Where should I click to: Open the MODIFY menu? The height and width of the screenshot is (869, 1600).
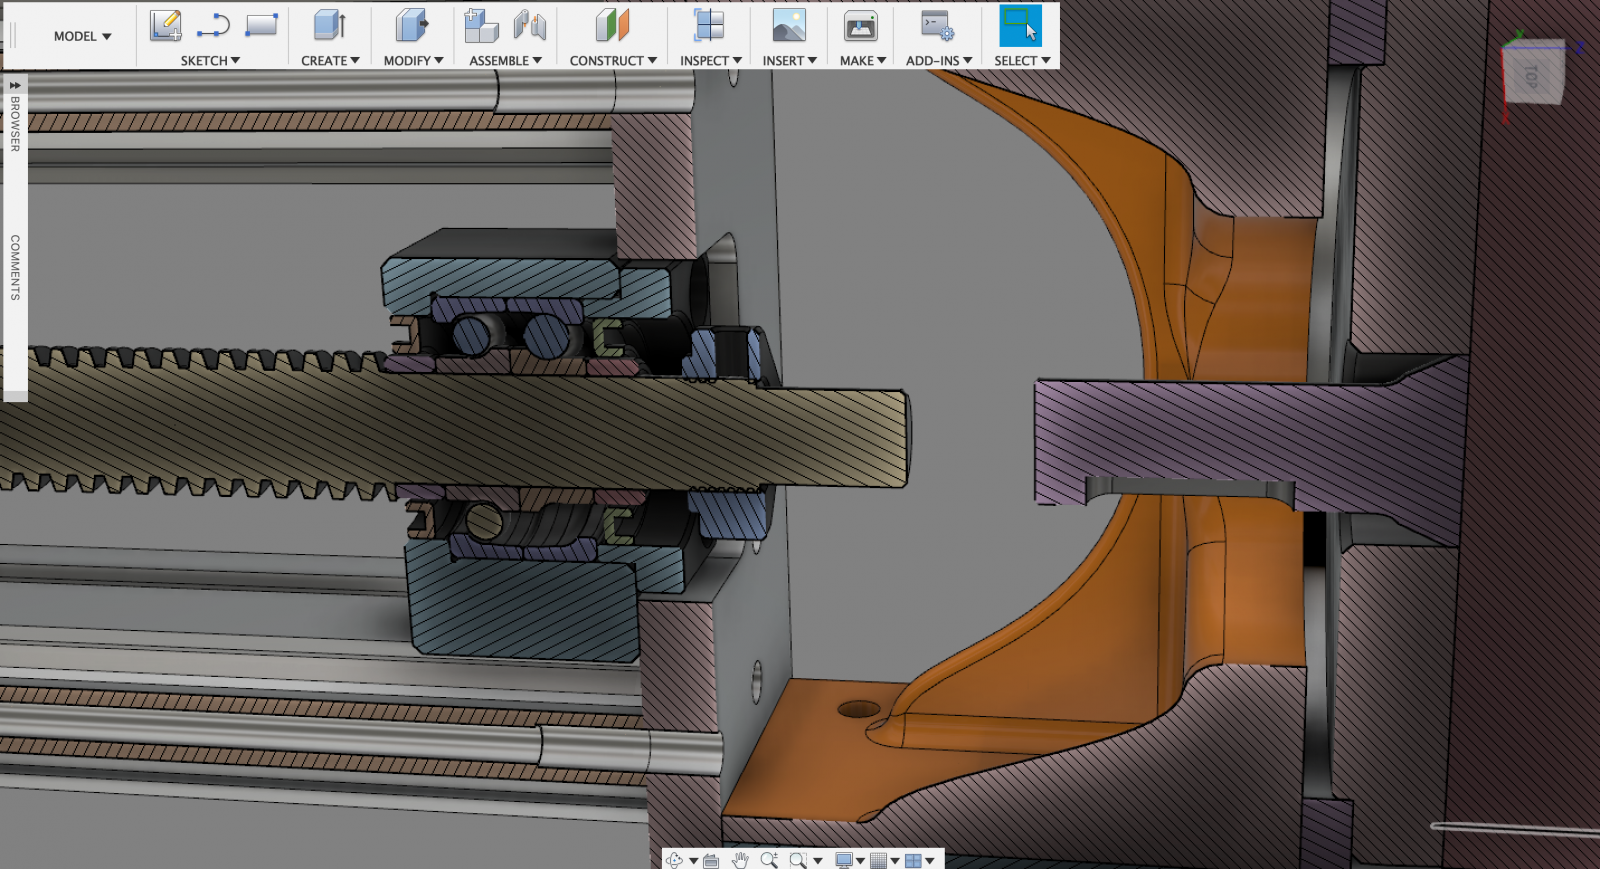pyautogui.click(x=413, y=61)
